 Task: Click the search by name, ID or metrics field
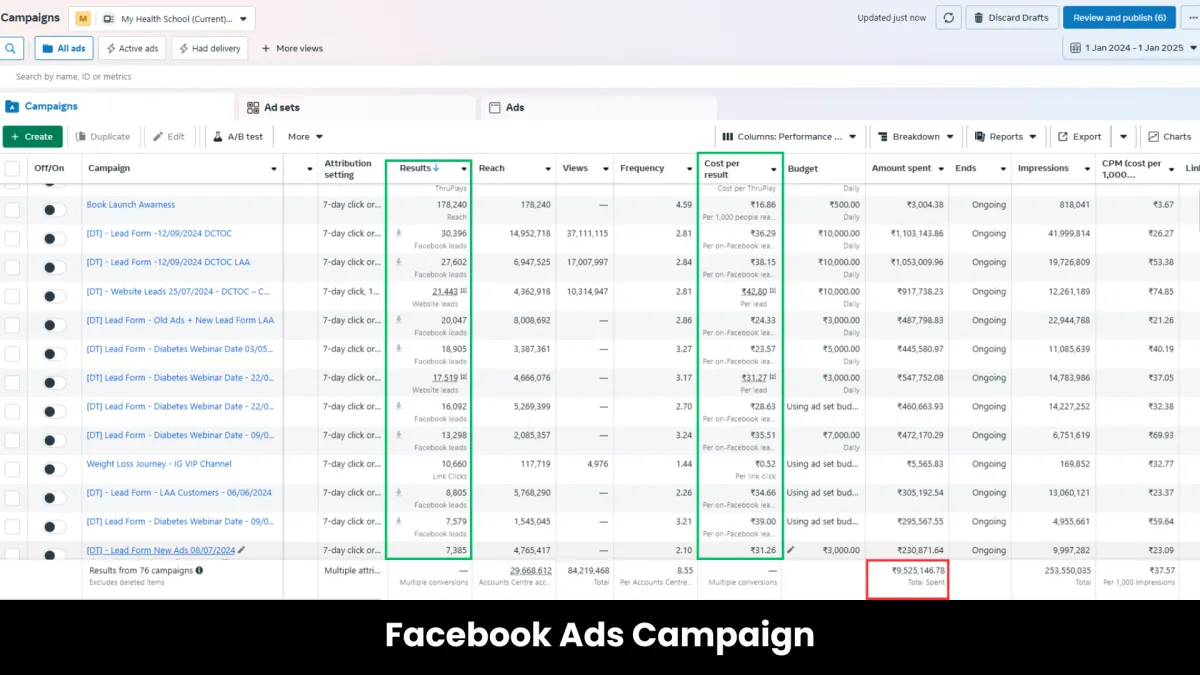pyautogui.click(x=600, y=77)
